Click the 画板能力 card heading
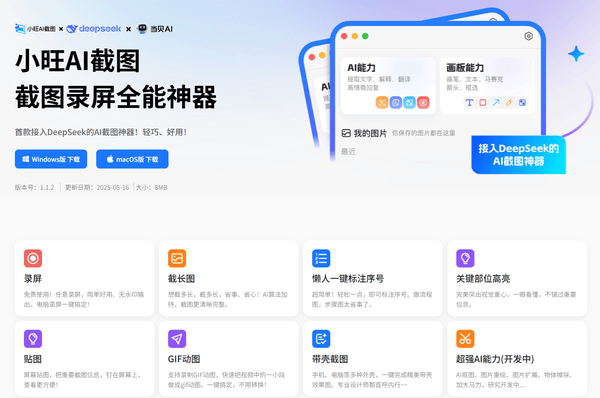This screenshot has height=398, width=600. tap(465, 68)
